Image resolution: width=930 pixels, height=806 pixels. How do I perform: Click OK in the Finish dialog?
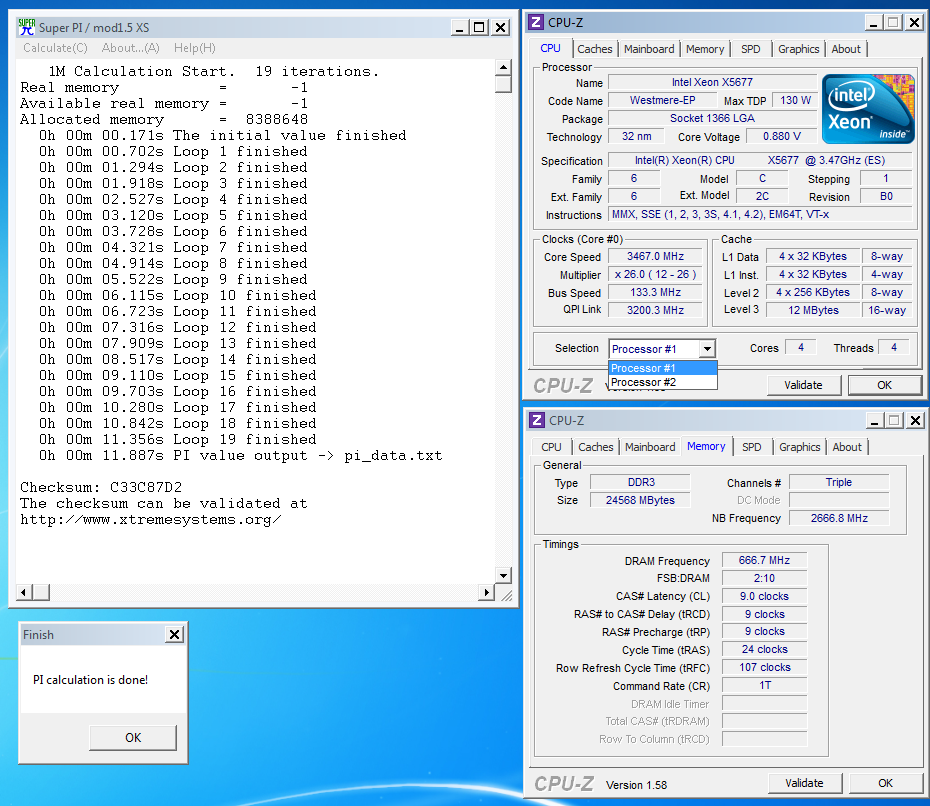coord(133,737)
